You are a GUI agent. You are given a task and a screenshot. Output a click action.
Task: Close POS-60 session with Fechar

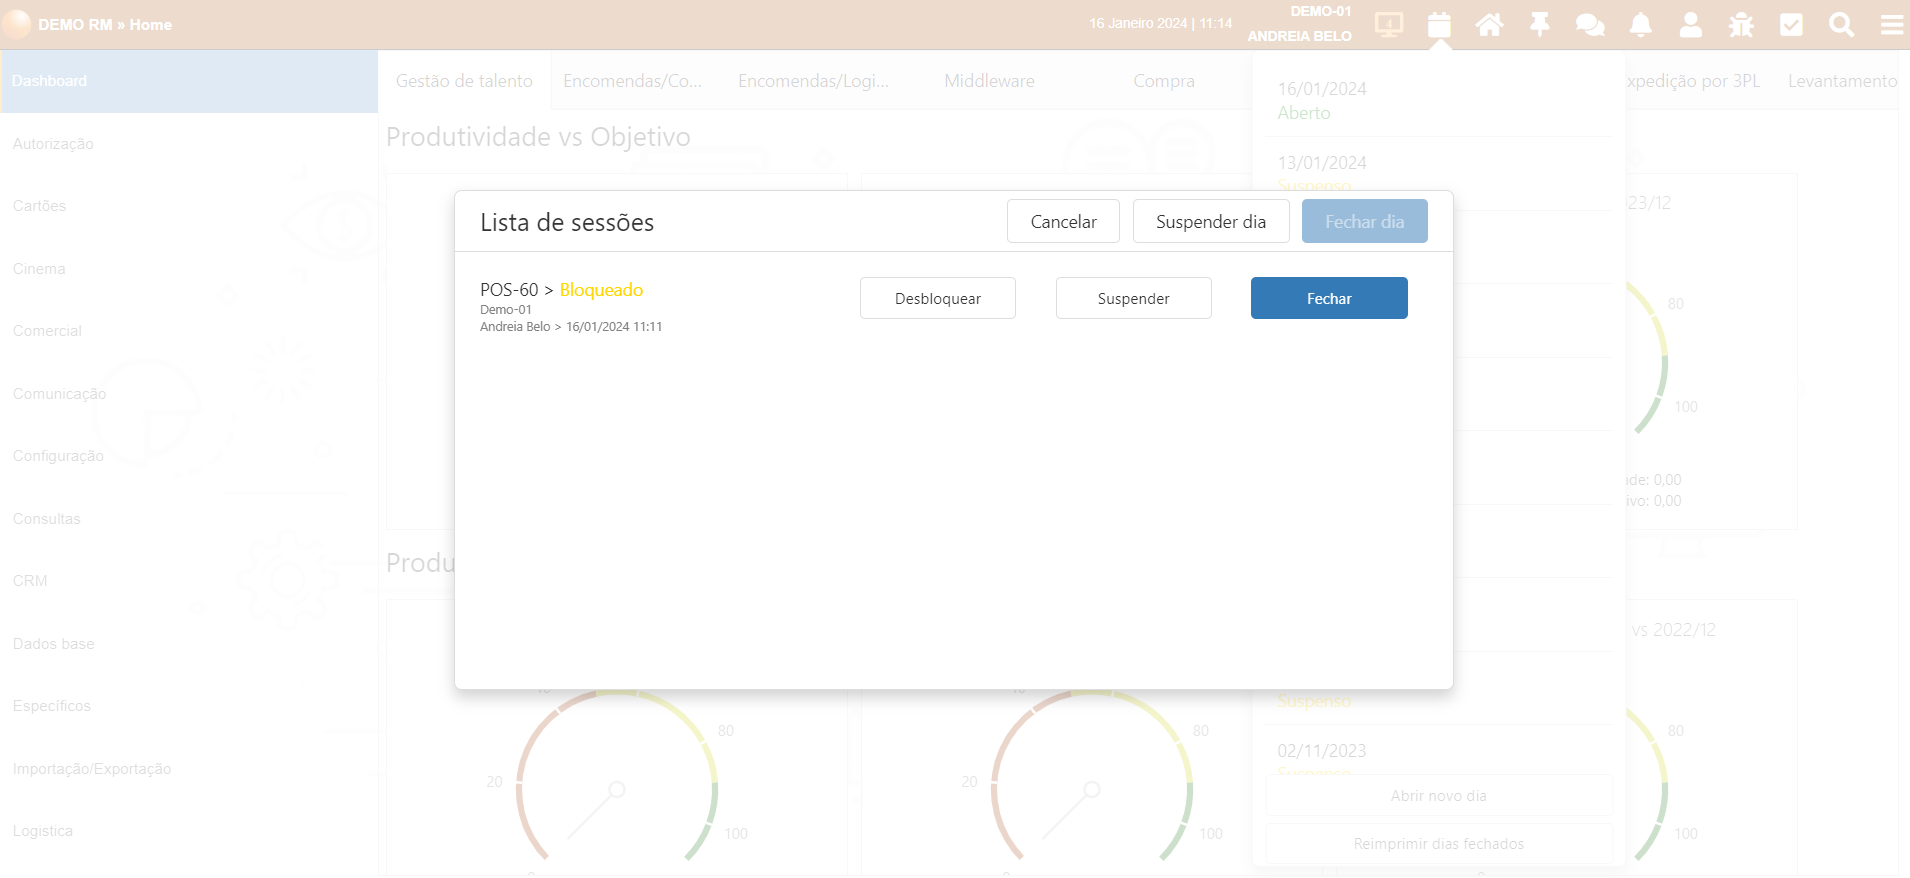point(1329,298)
